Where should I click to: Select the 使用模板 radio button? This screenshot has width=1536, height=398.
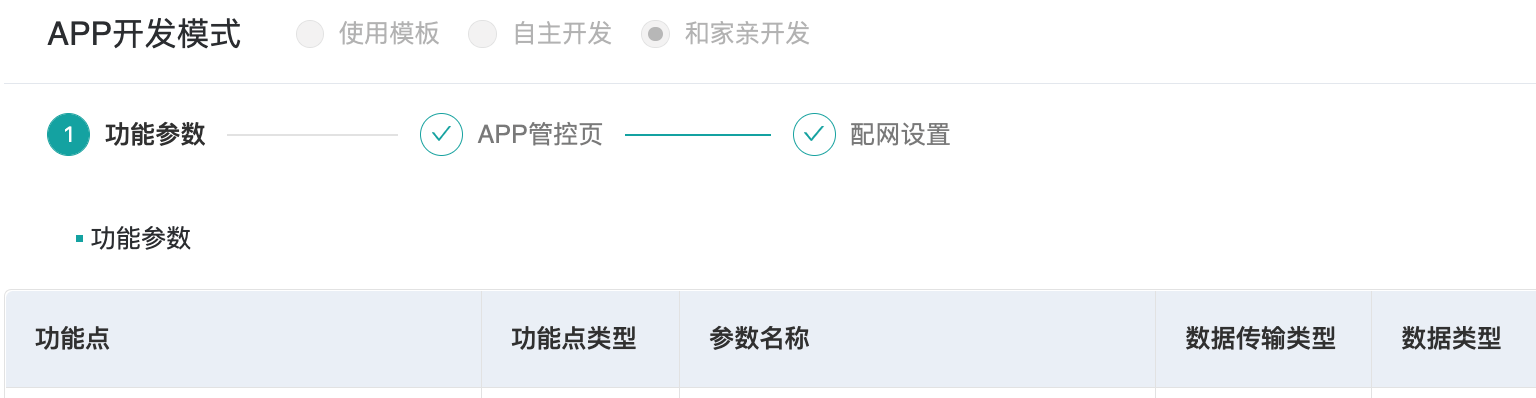tap(310, 34)
